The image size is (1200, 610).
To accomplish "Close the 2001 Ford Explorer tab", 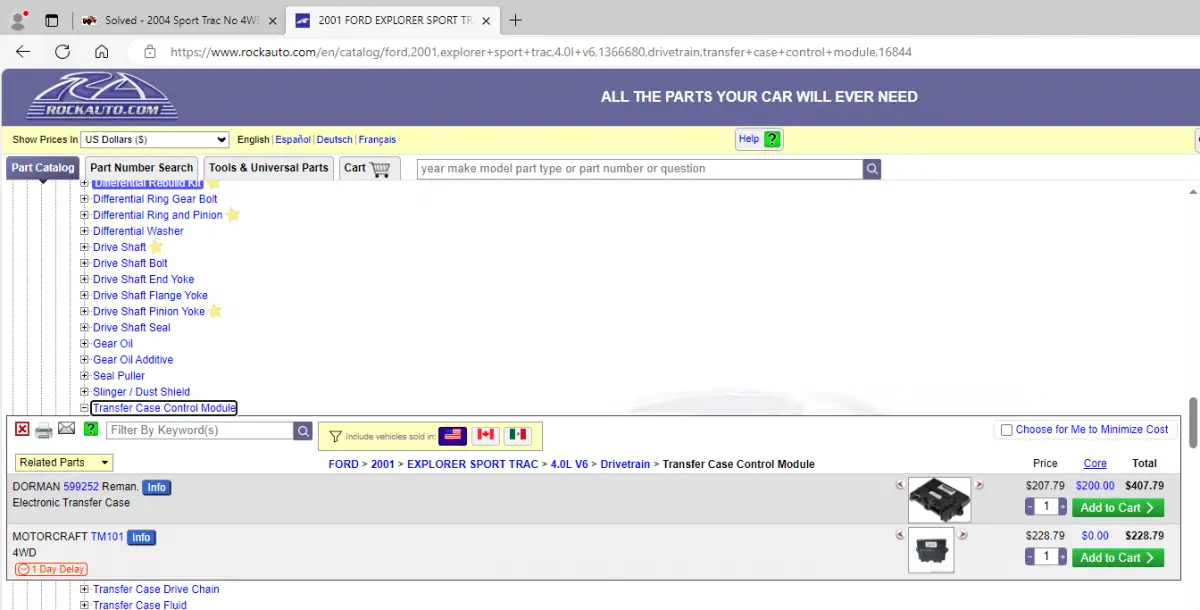I will pos(487,20).
